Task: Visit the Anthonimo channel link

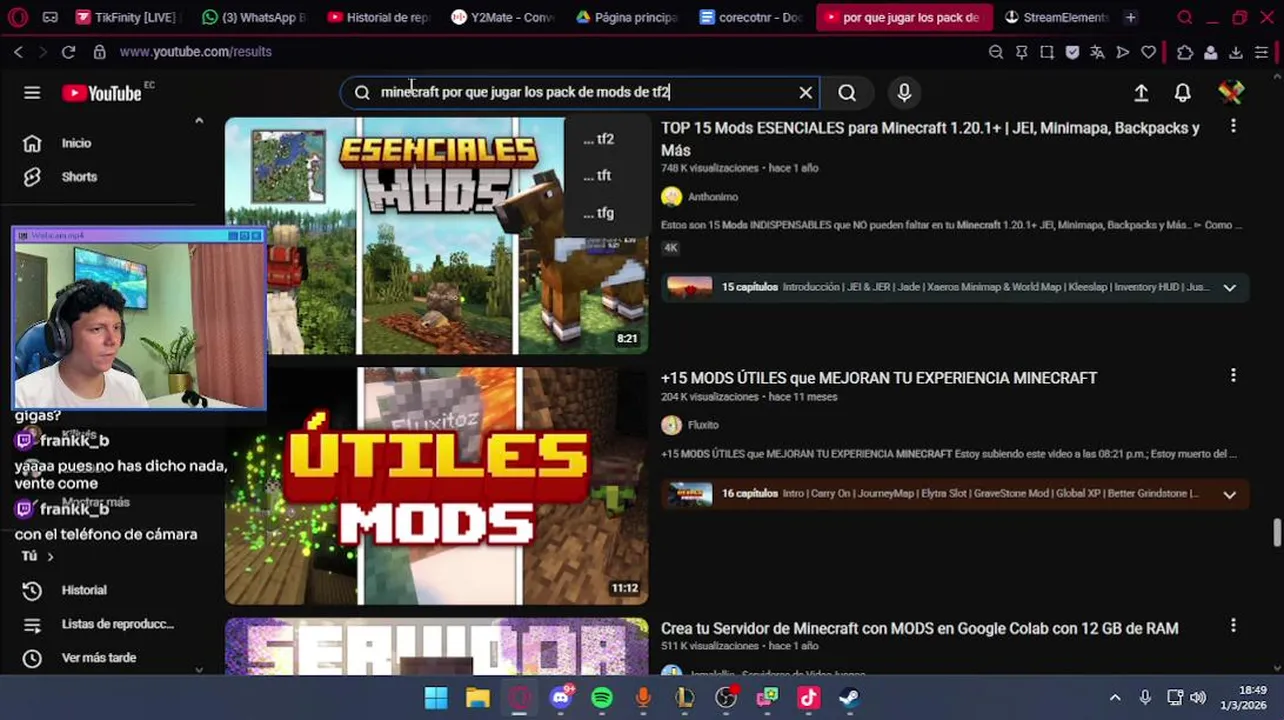Action: coord(713,197)
